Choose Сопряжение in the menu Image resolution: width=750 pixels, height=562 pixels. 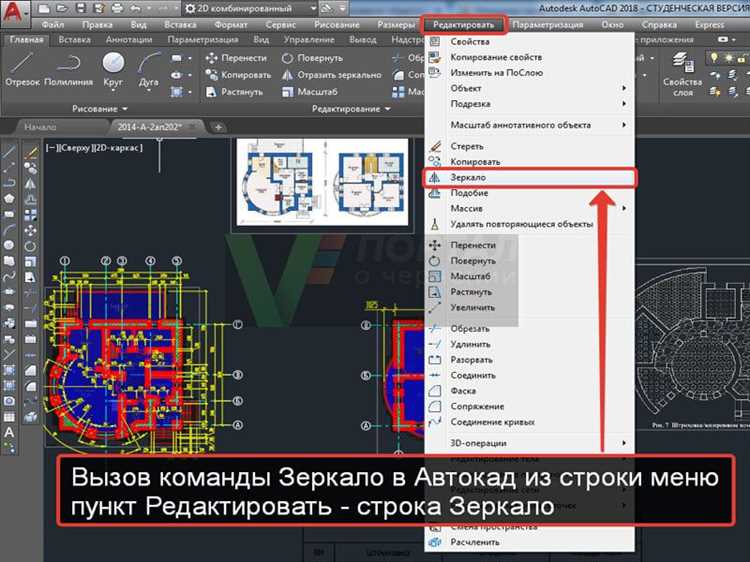tap(477, 407)
